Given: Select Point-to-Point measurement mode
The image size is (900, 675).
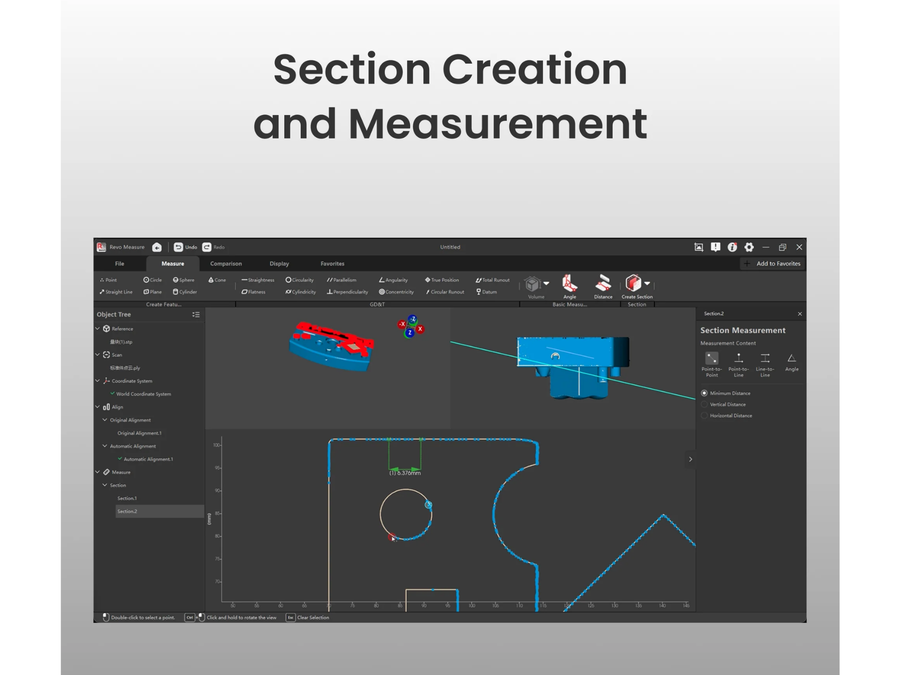Looking at the screenshot, I should [712, 364].
